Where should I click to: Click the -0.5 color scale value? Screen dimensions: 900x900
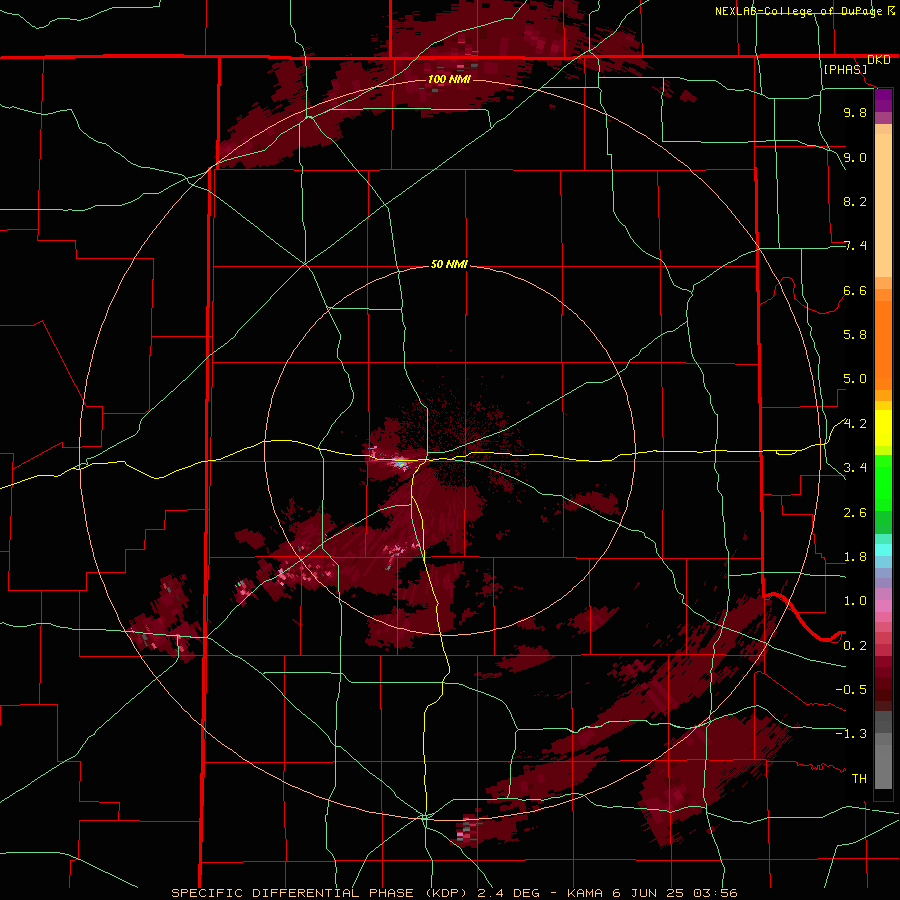point(851,690)
